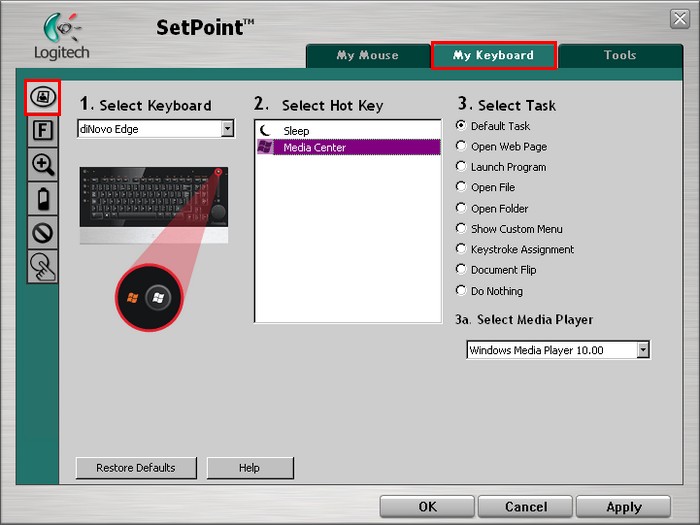
Task: Close the SetPoint window
Action: point(680,19)
